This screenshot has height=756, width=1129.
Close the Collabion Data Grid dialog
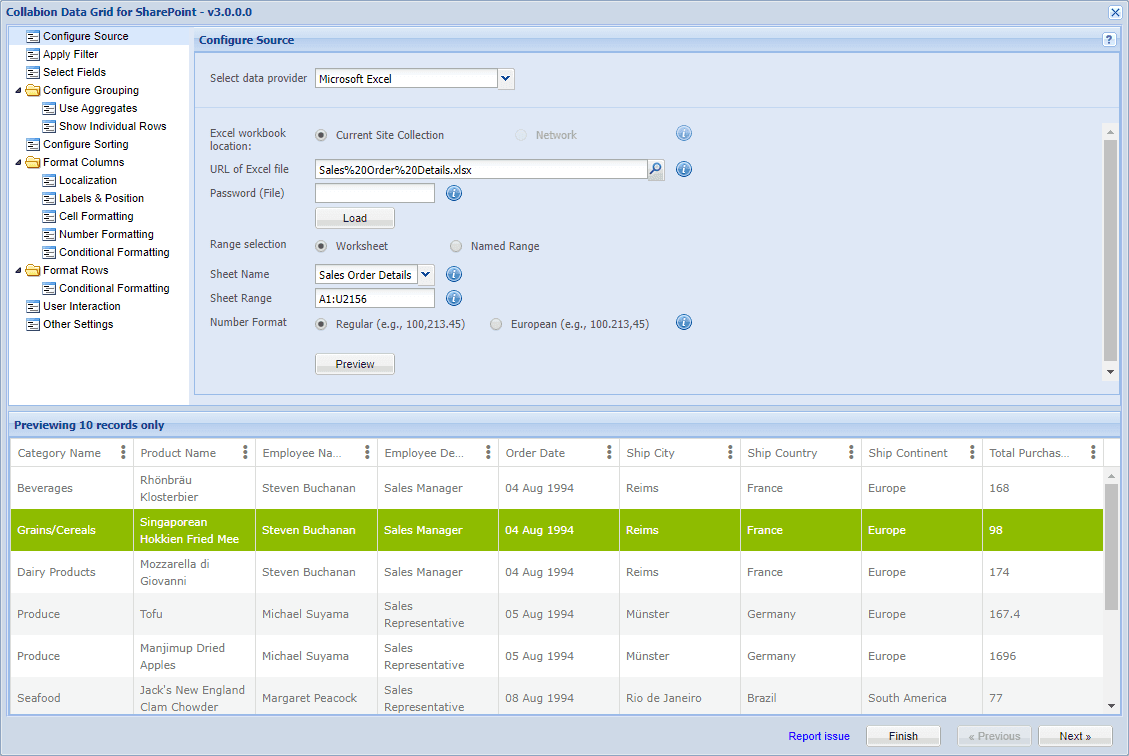1115,12
